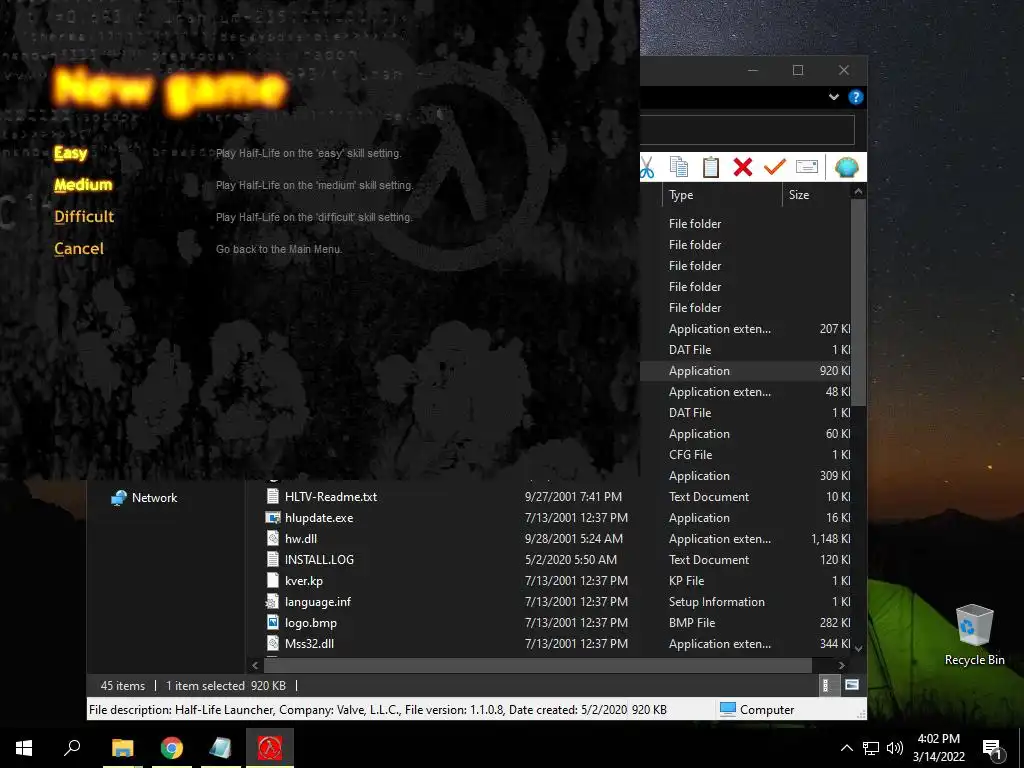Click the vertical scrollbar thumb
Viewport: 1024px width, 768px height.
pyautogui.click(x=858, y=302)
